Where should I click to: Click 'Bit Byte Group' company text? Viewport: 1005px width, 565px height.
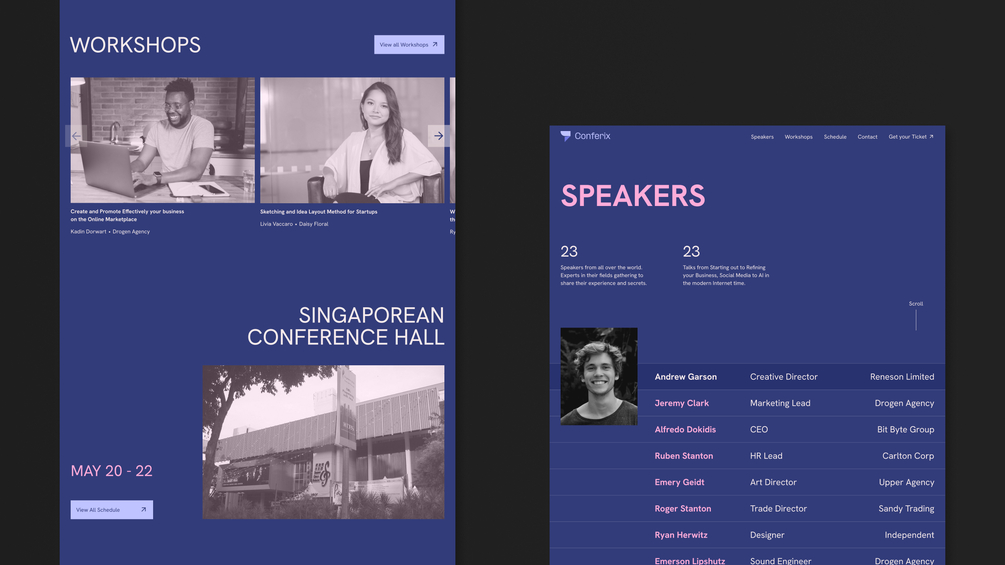pyautogui.click(x=906, y=429)
